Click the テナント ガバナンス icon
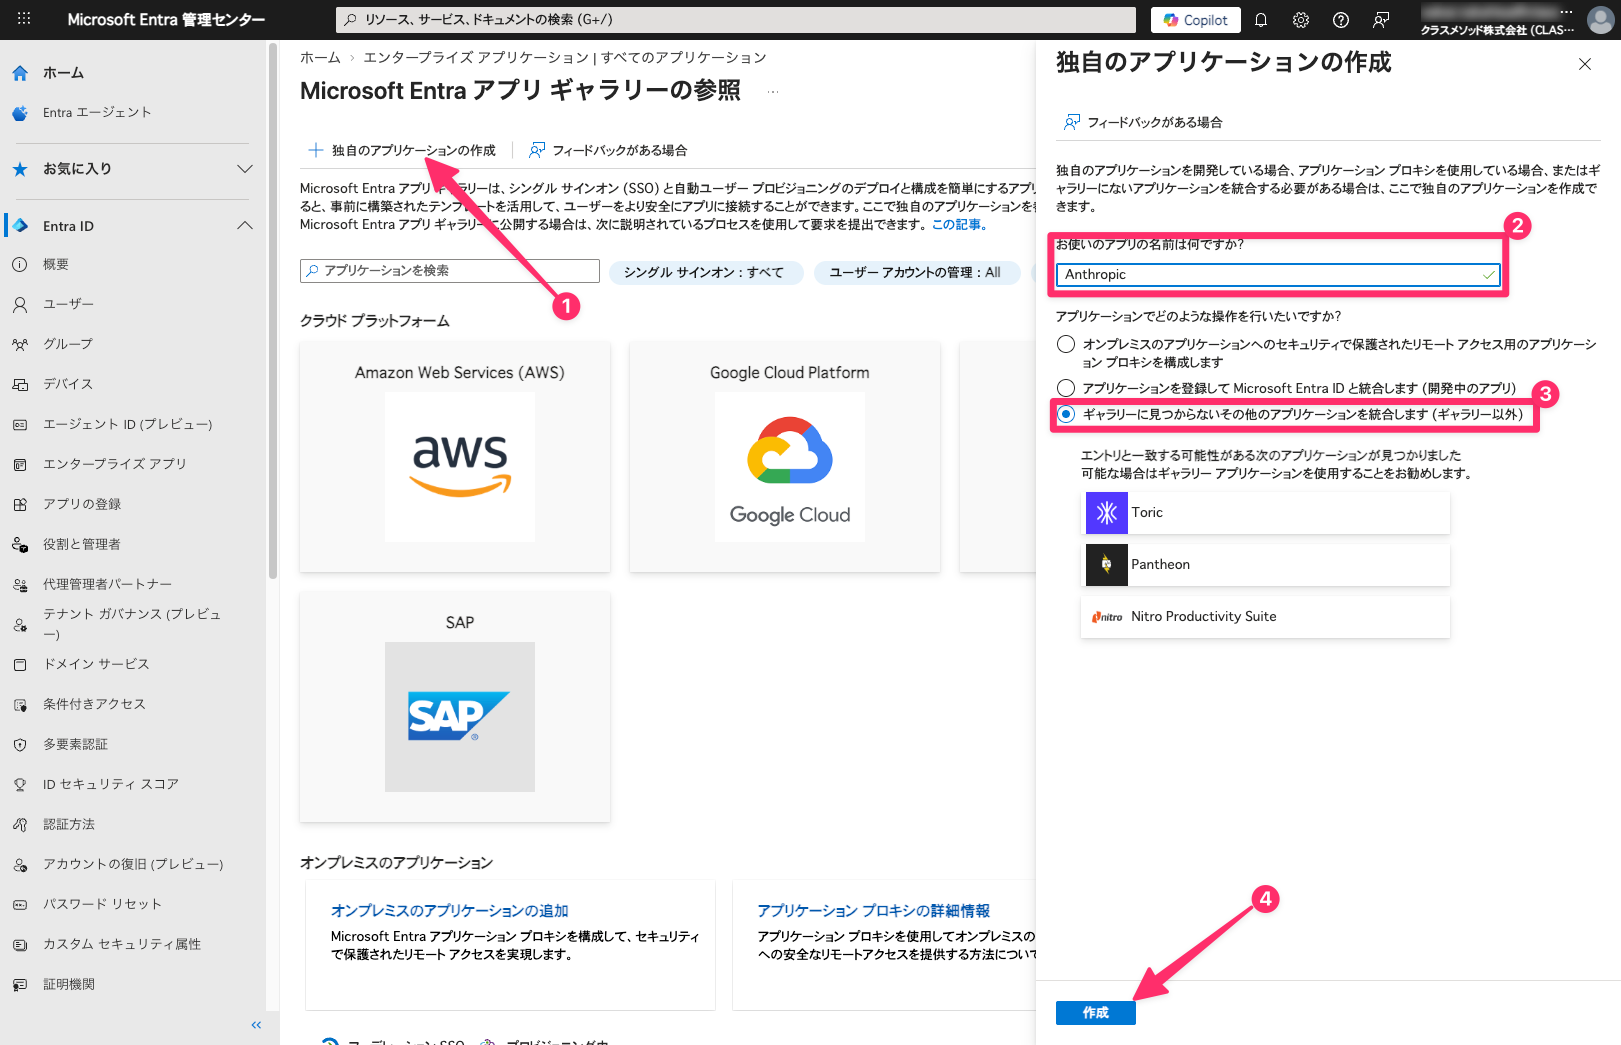 (x=20, y=624)
